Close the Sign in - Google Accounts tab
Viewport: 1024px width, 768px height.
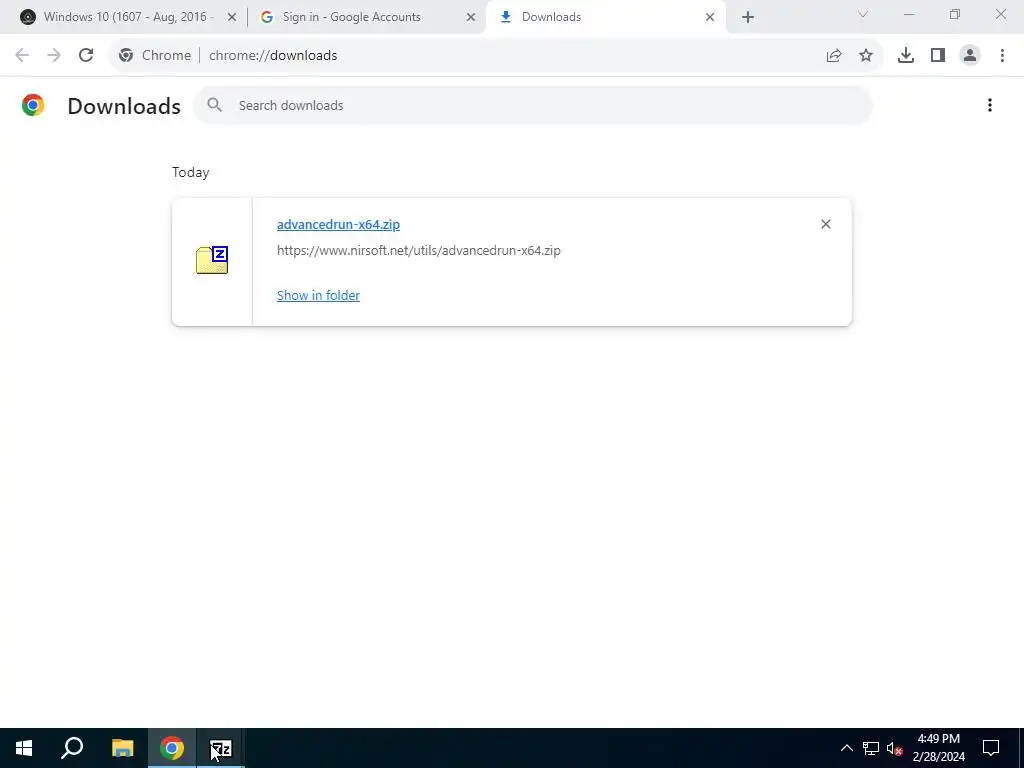click(x=470, y=17)
